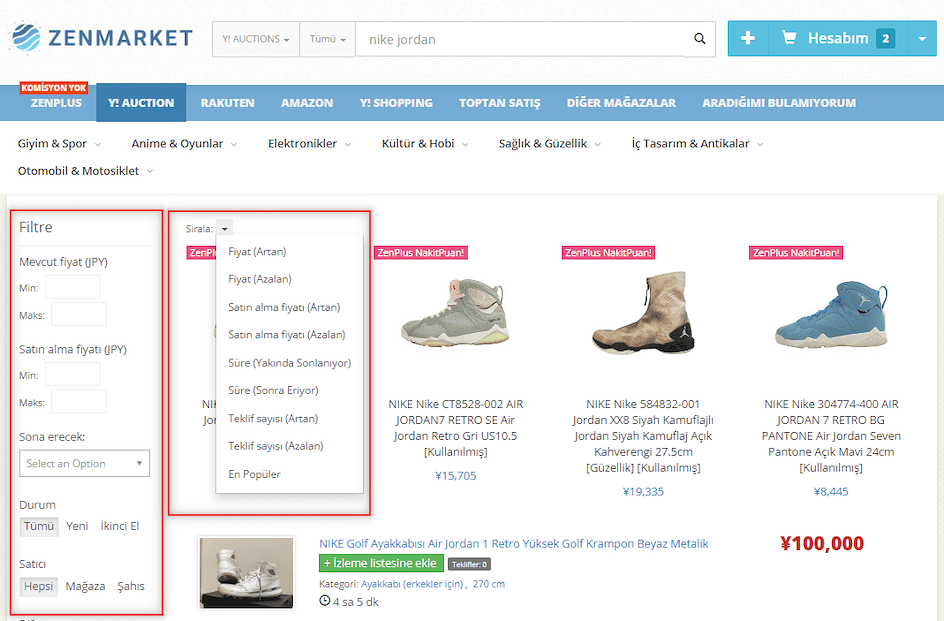
Task: Click the search magnifier icon
Action: [x=700, y=39]
